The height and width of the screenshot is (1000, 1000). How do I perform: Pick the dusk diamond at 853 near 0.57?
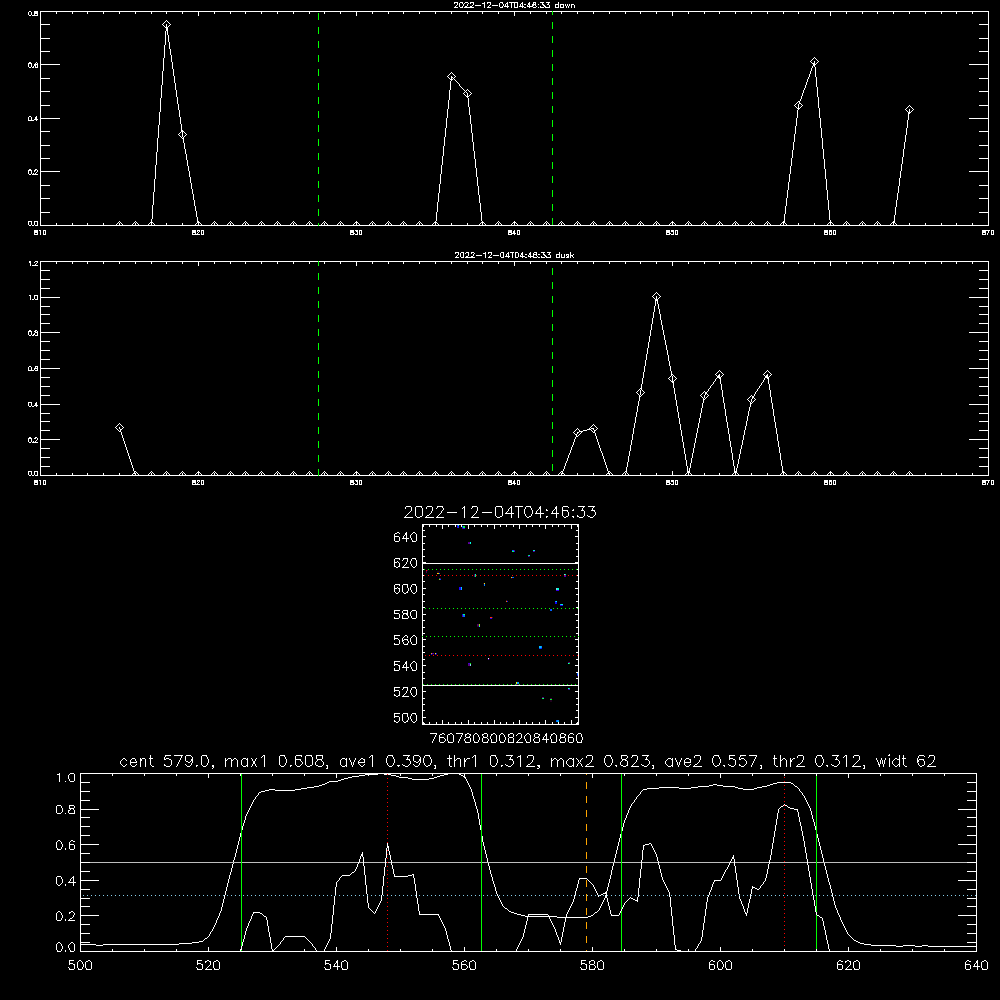point(719,374)
